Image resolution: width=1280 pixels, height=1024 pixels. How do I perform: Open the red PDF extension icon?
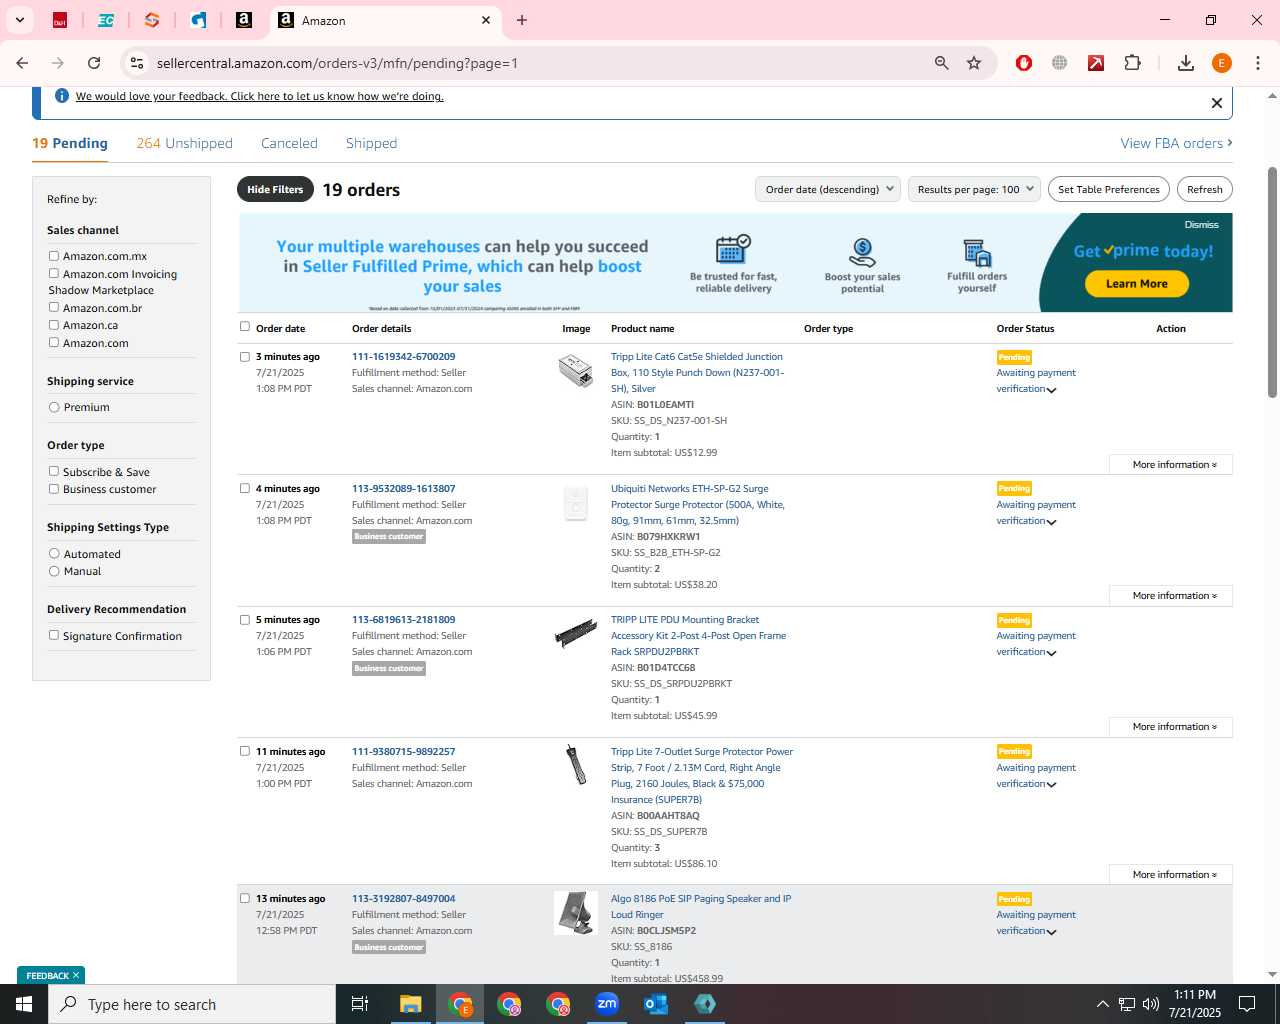point(1096,63)
